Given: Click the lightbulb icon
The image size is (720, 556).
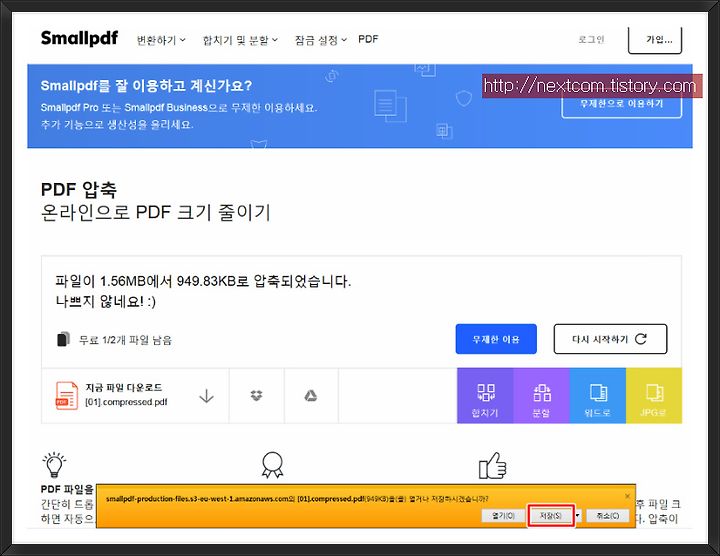Looking at the screenshot, I should point(54,465).
